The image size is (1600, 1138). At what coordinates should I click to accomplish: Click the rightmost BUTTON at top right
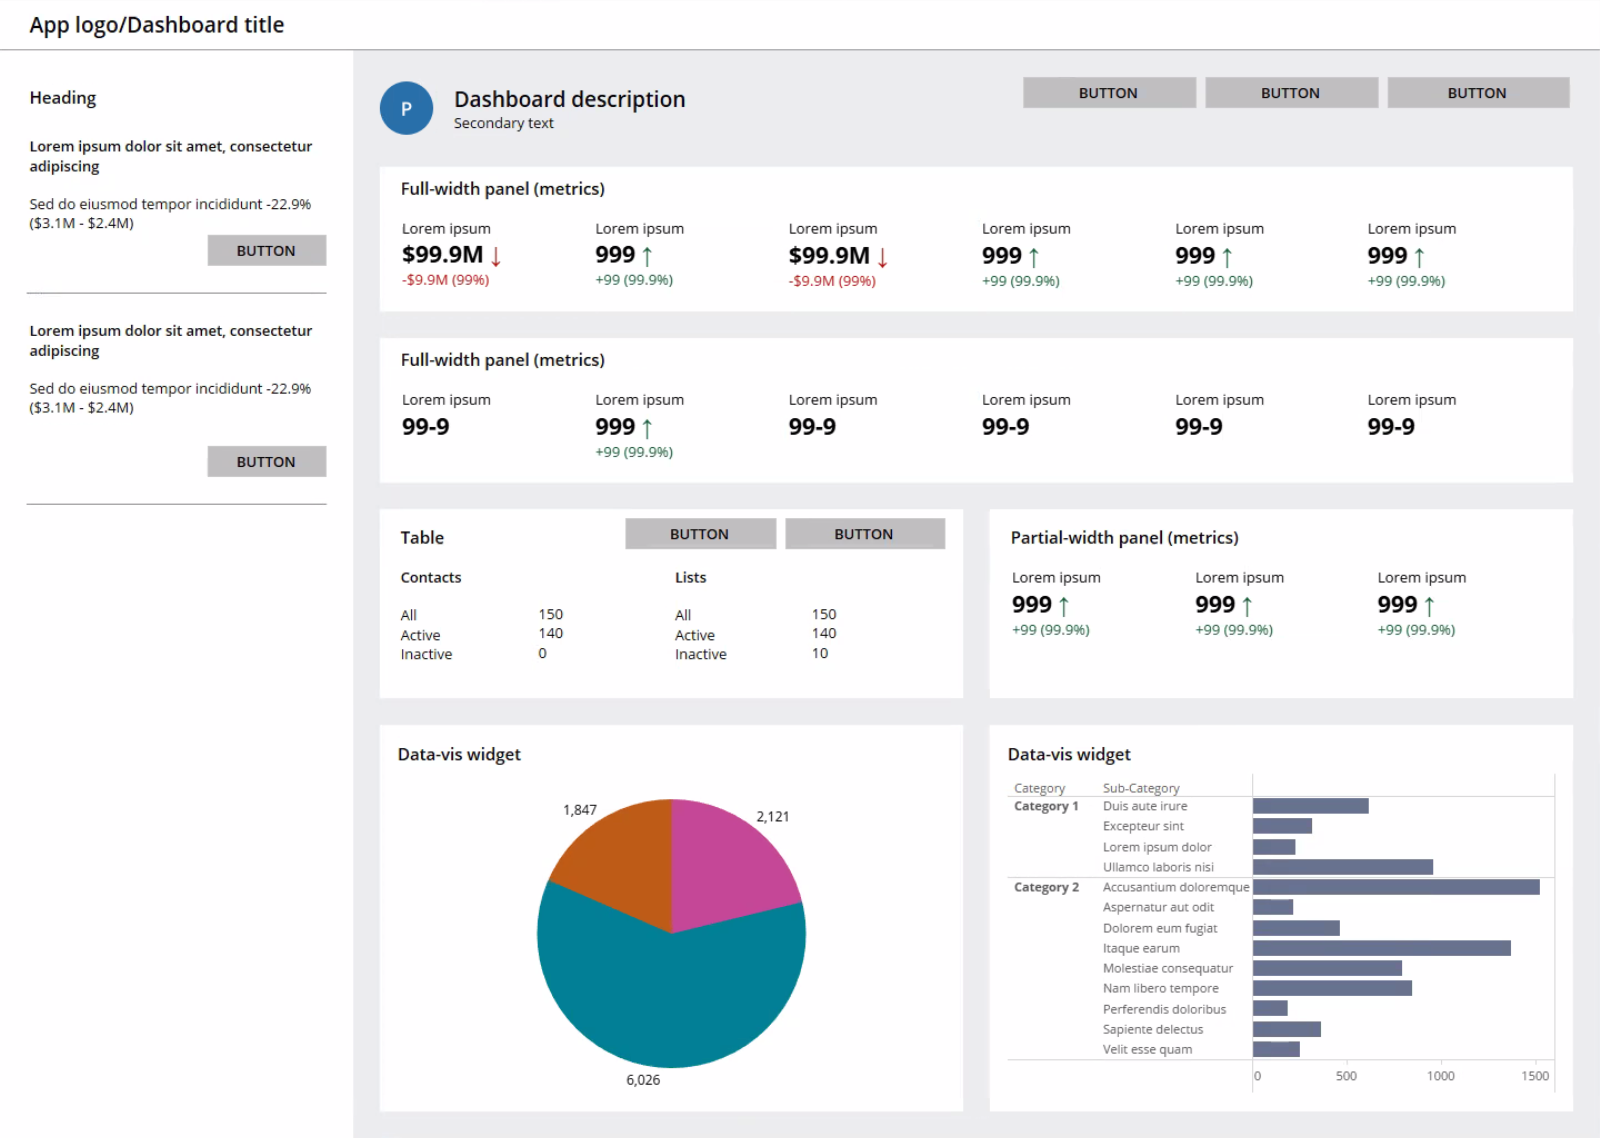(1478, 92)
